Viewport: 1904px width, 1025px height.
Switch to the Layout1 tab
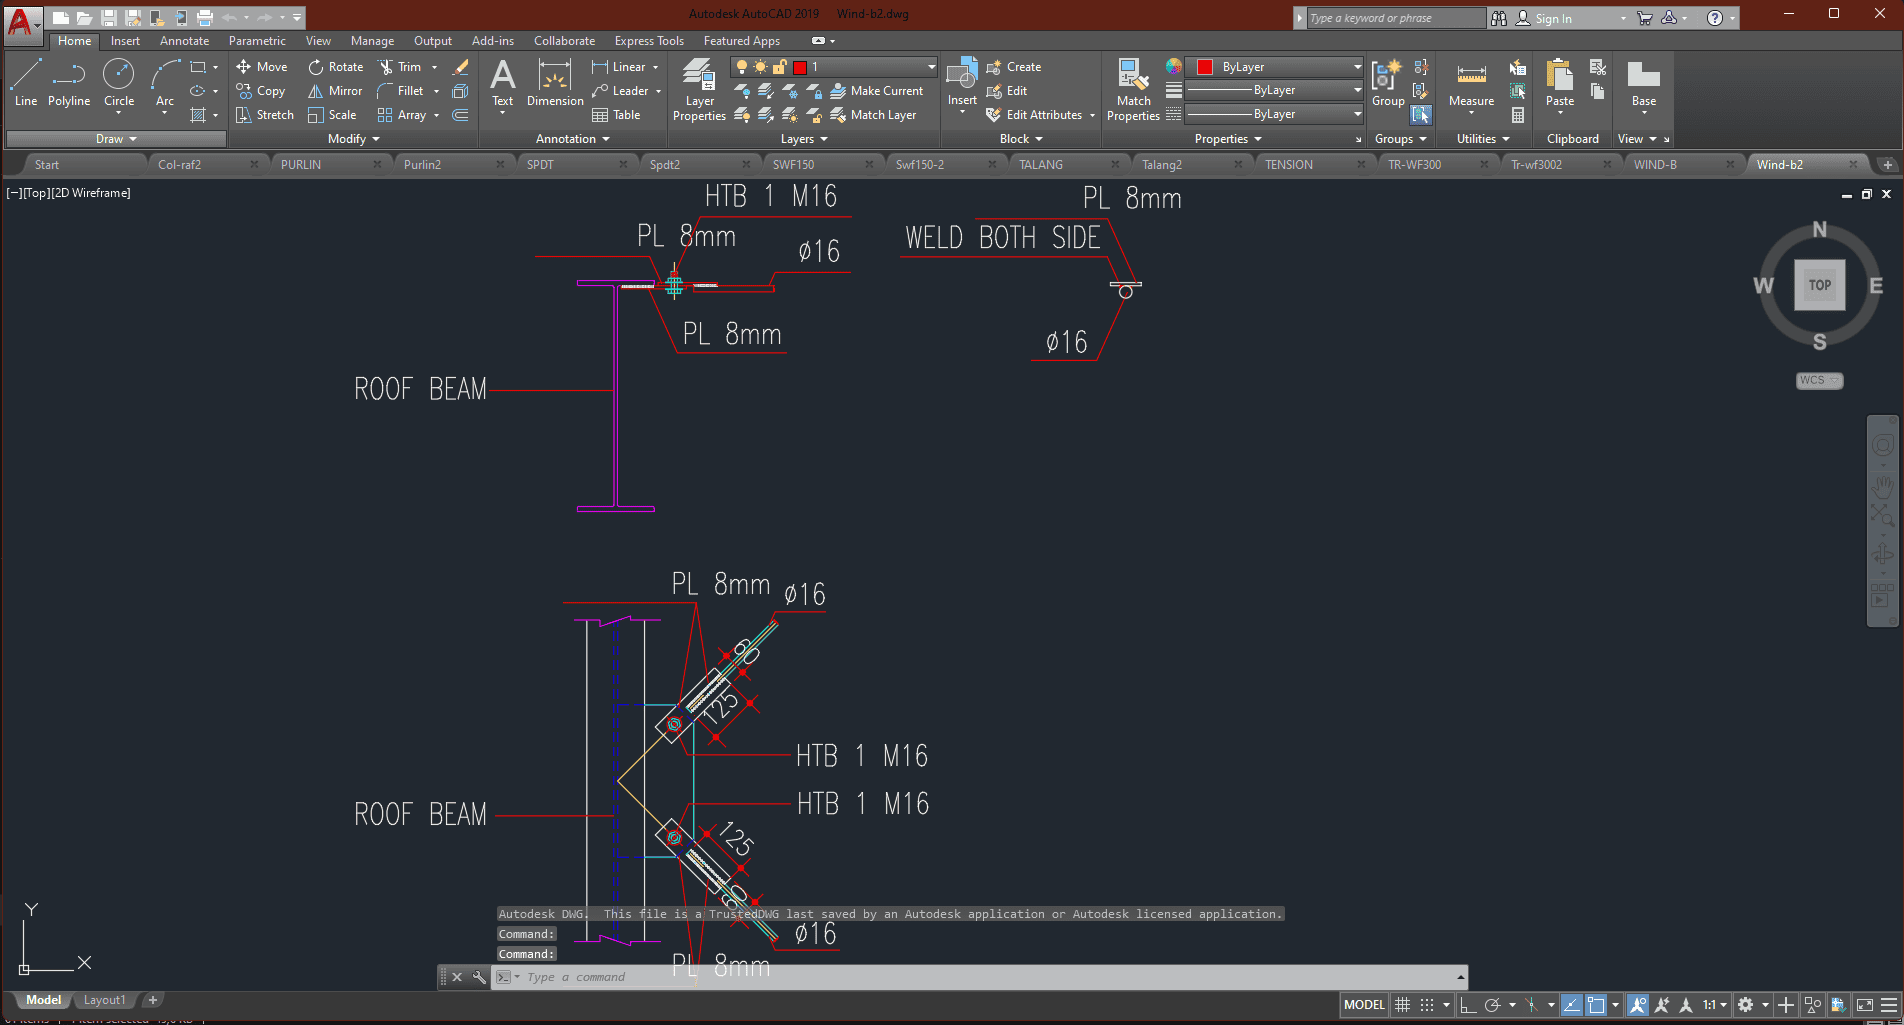click(105, 1000)
